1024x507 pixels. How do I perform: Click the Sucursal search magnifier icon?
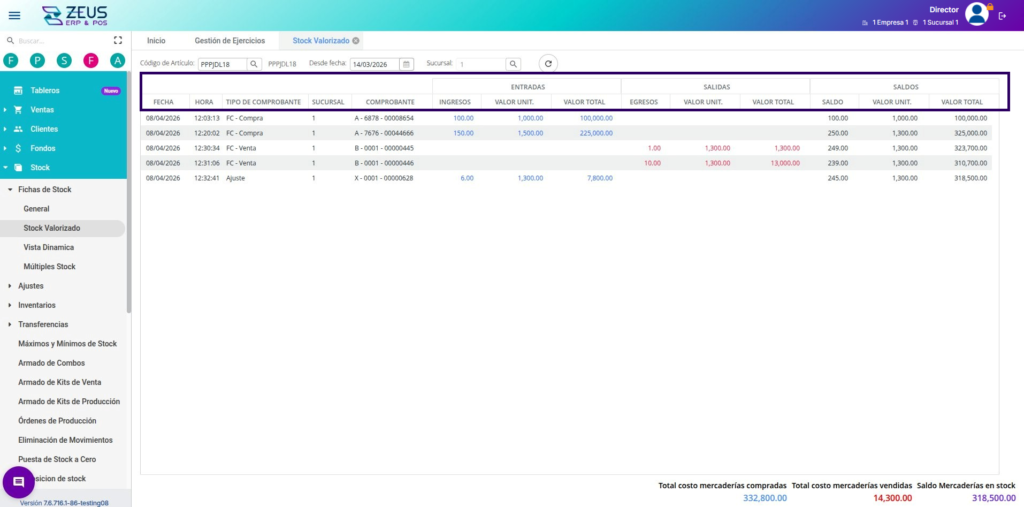(x=512, y=64)
